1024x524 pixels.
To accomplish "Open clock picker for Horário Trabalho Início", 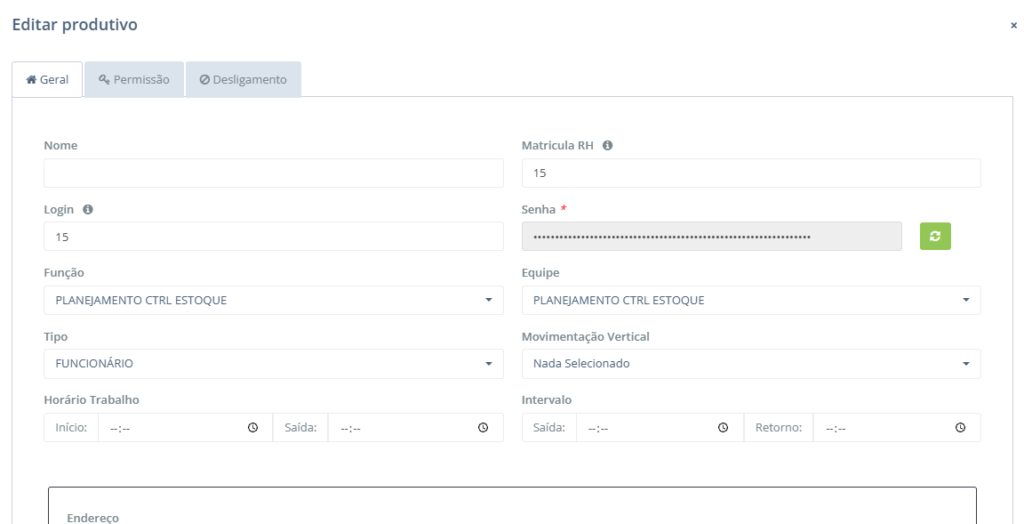I will (253, 428).
